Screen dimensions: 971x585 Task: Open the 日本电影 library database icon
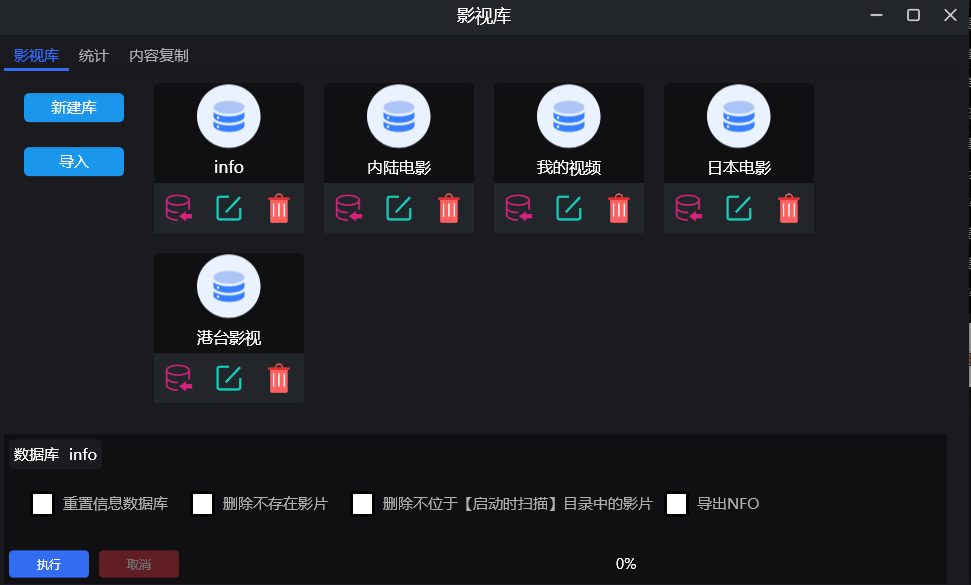pos(739,116)
